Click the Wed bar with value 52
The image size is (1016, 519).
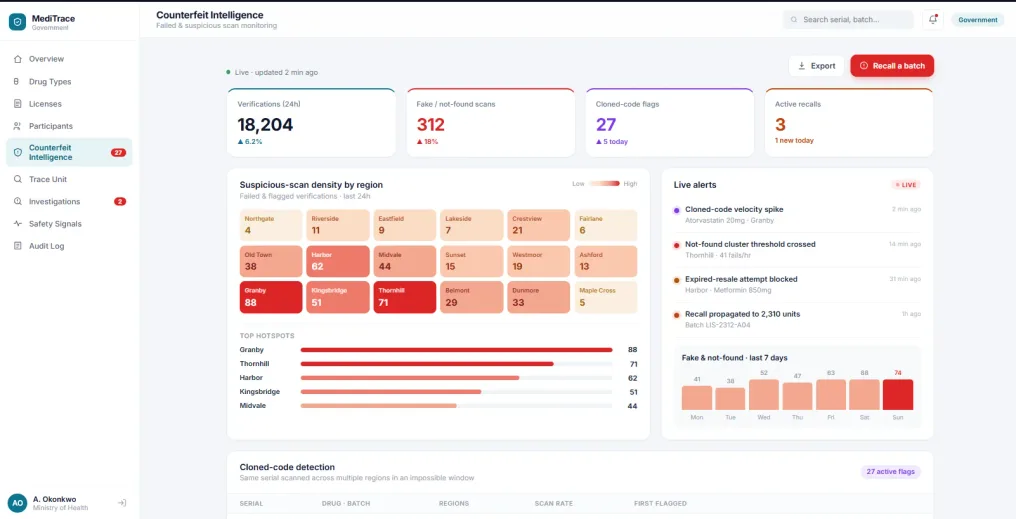[764, 395]
